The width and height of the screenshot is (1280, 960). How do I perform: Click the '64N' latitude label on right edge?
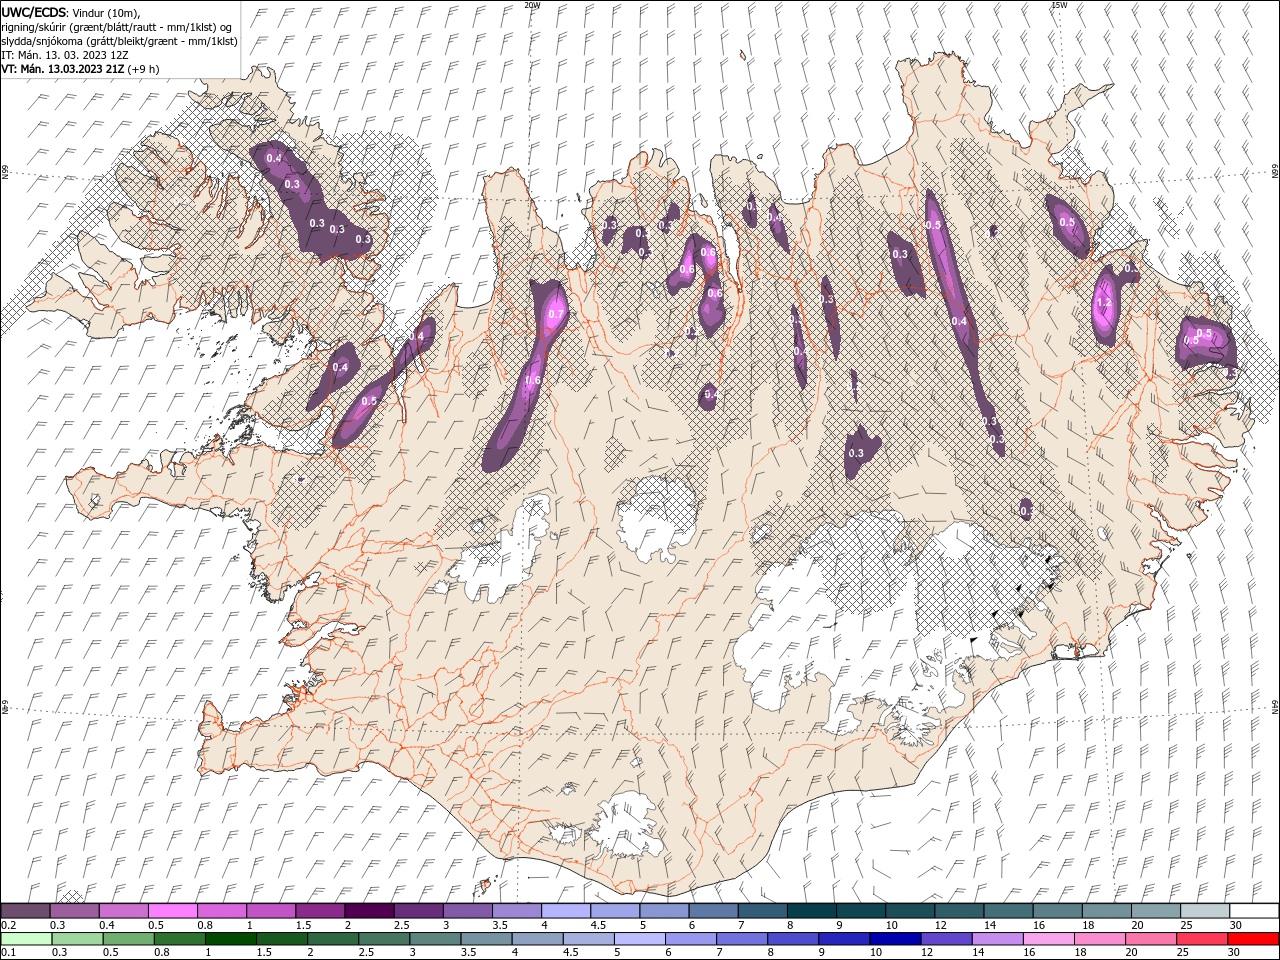coord(1275,707)
